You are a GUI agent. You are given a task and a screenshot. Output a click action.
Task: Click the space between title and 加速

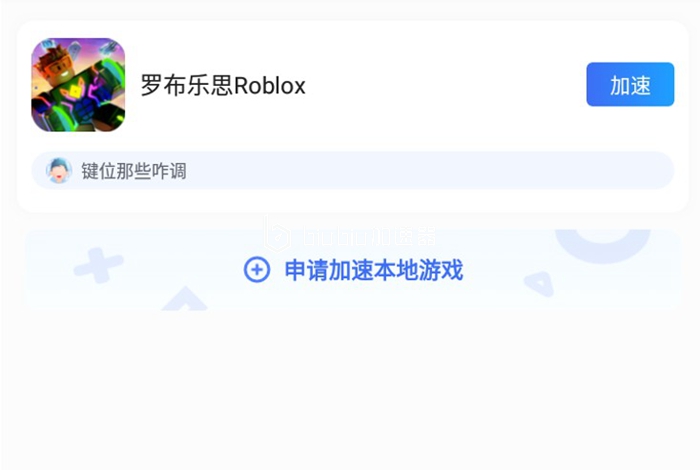(446, 85)
